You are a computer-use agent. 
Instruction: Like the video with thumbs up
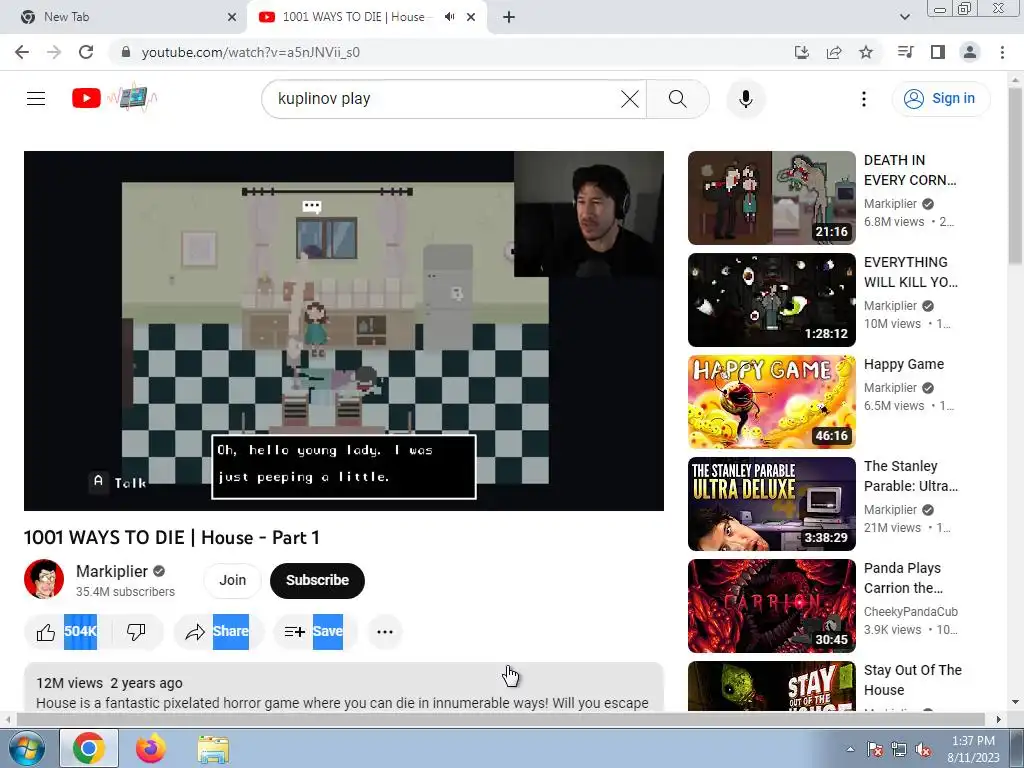click(46, 632)
